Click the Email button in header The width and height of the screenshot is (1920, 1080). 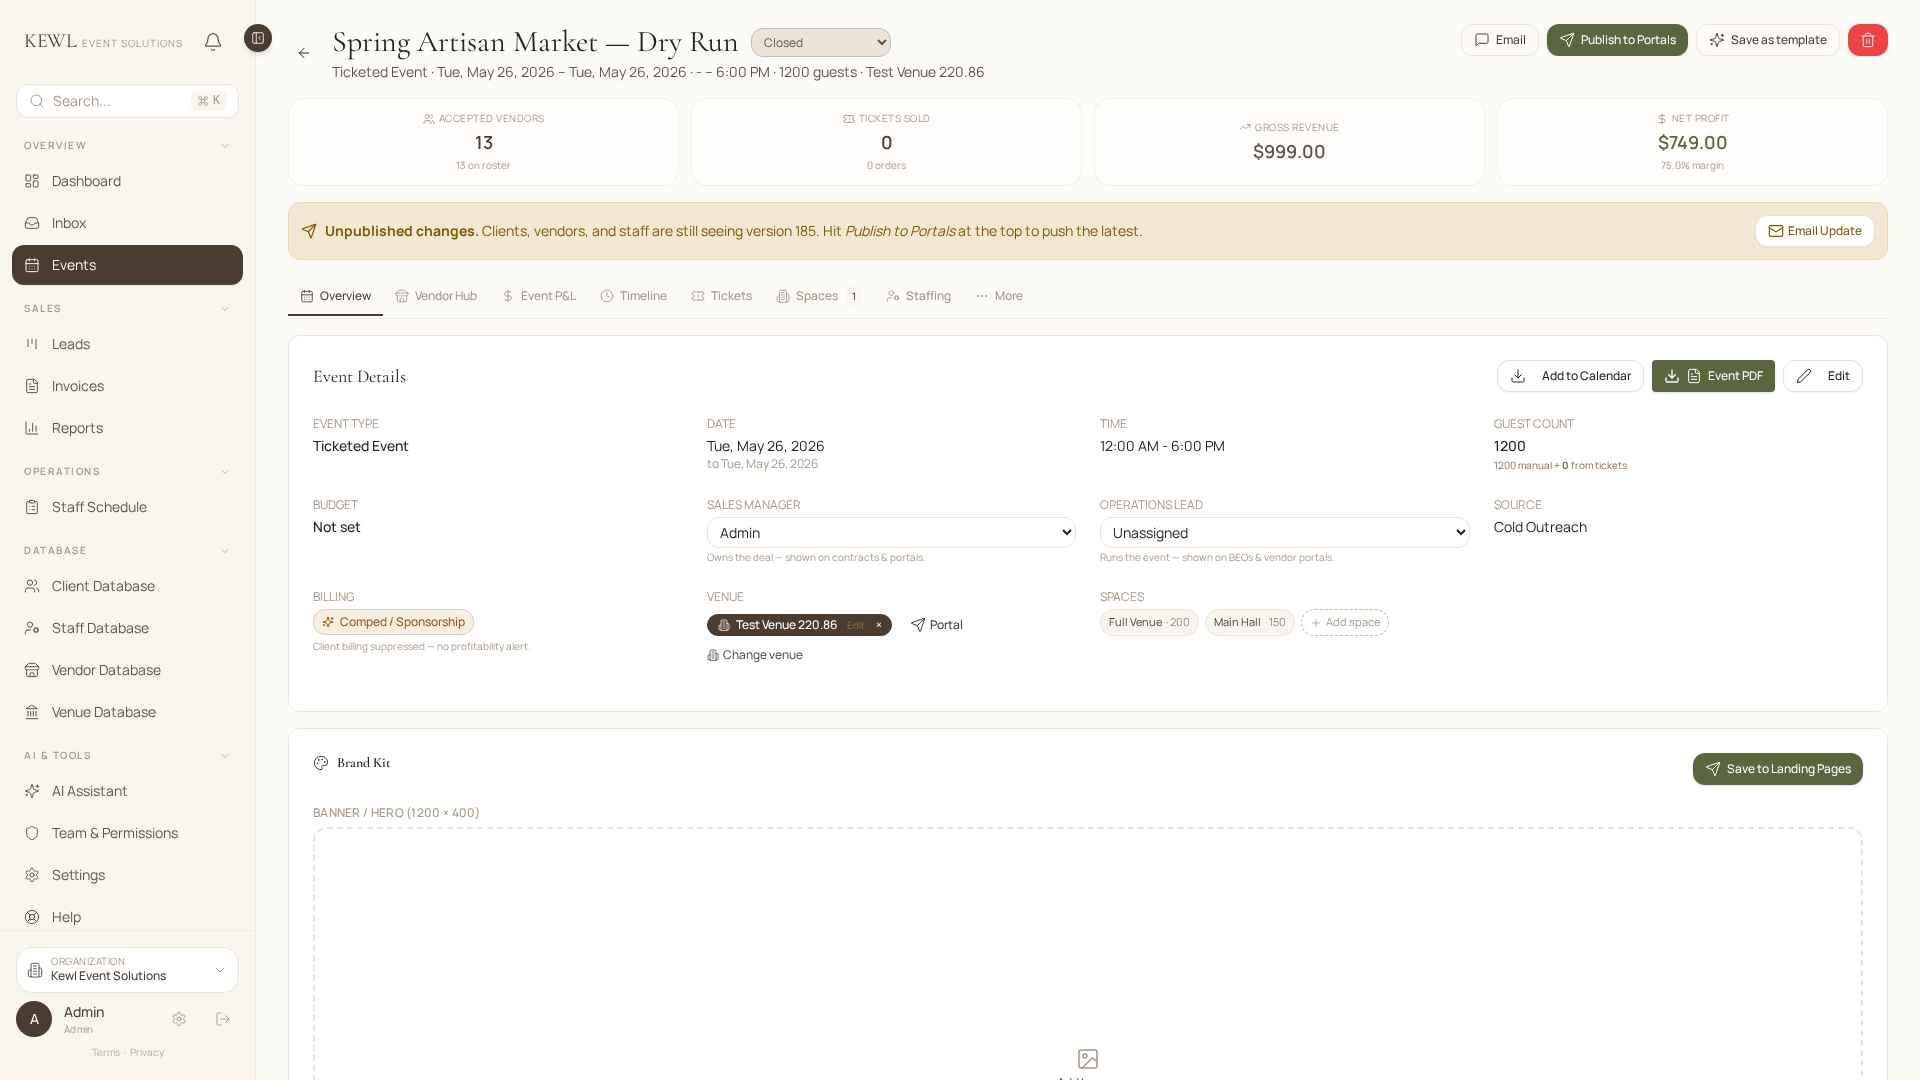1500,40
